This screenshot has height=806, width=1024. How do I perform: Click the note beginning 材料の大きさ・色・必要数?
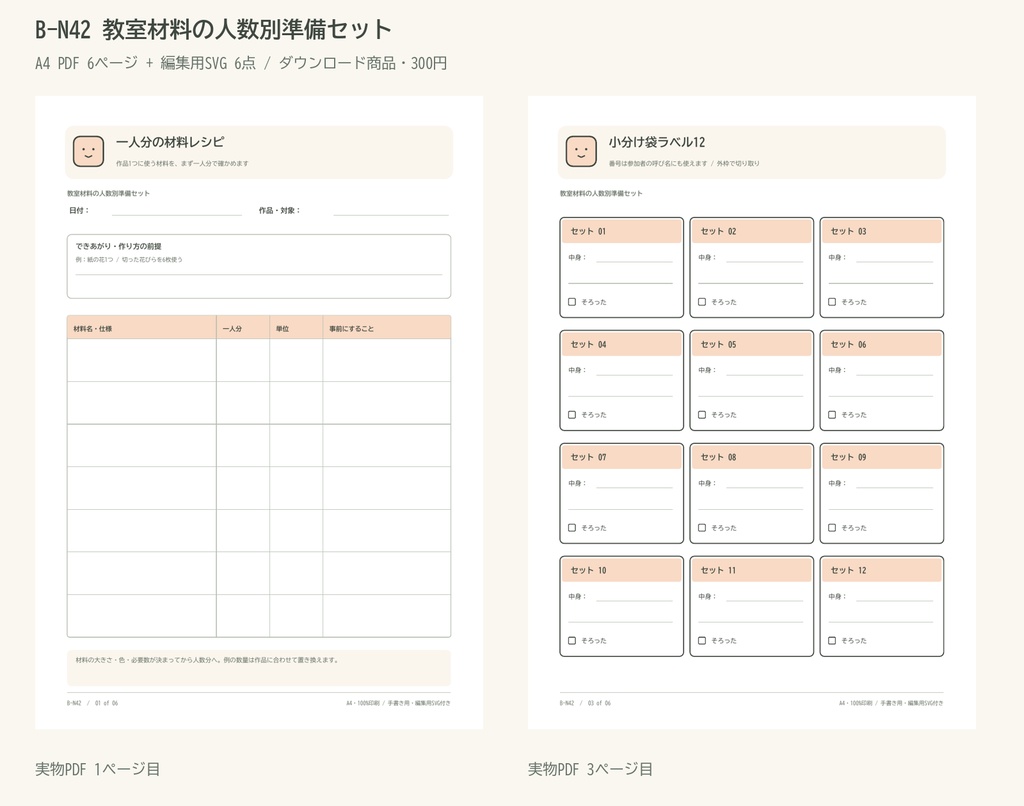[x=207, y=660]
